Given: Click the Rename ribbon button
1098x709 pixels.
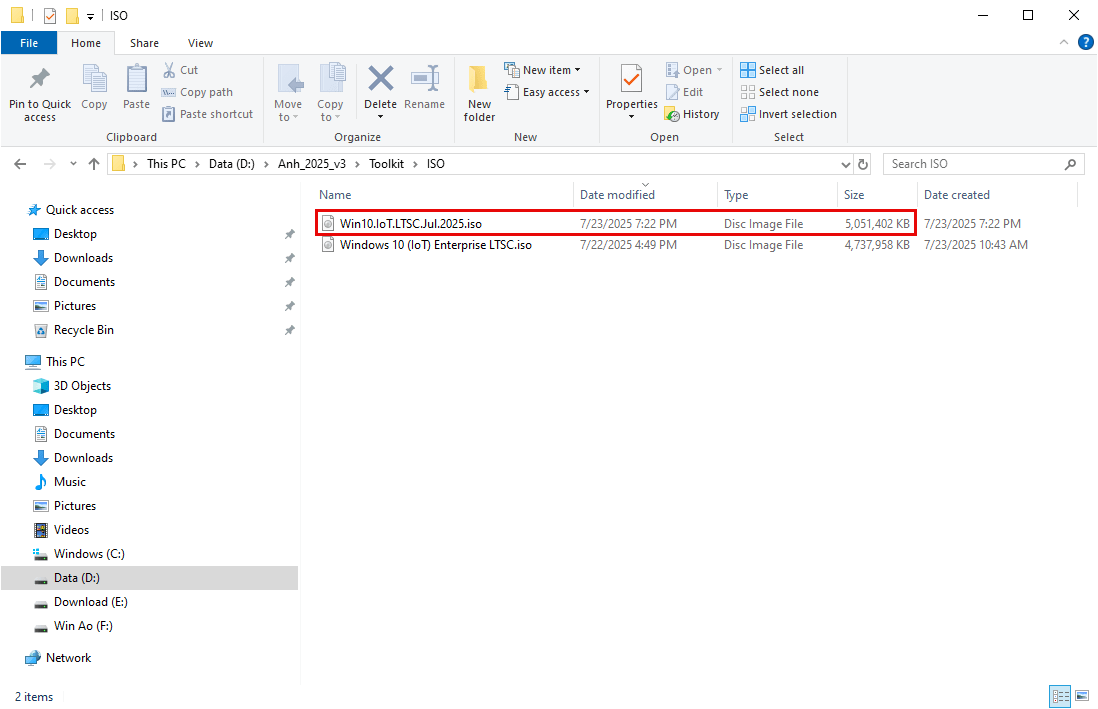Looking at the screenshot, I should 424,87.
